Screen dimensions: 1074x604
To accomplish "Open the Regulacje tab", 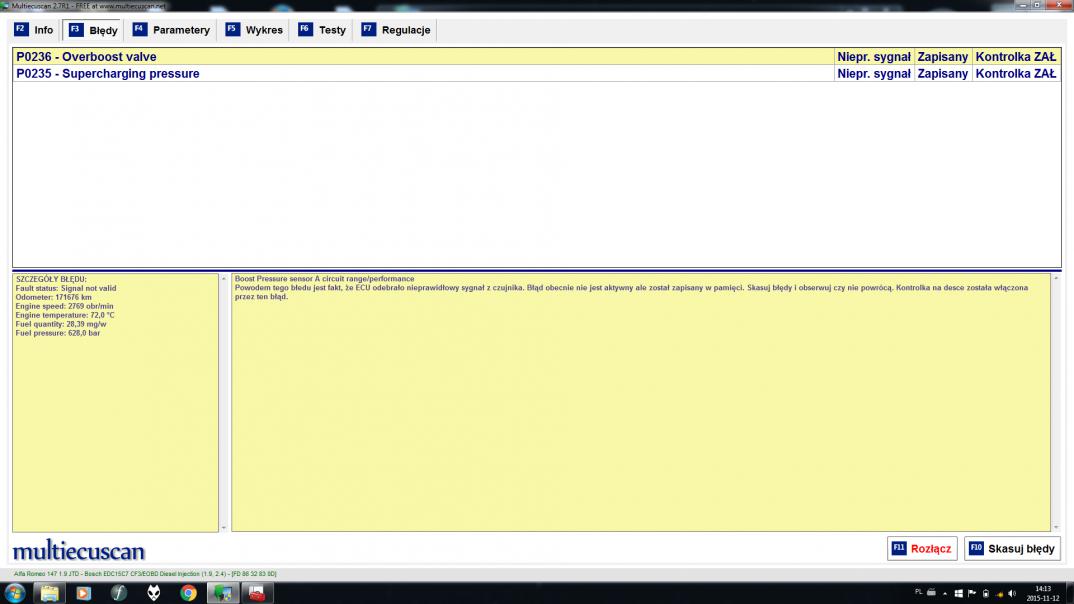I will point(396,30).
